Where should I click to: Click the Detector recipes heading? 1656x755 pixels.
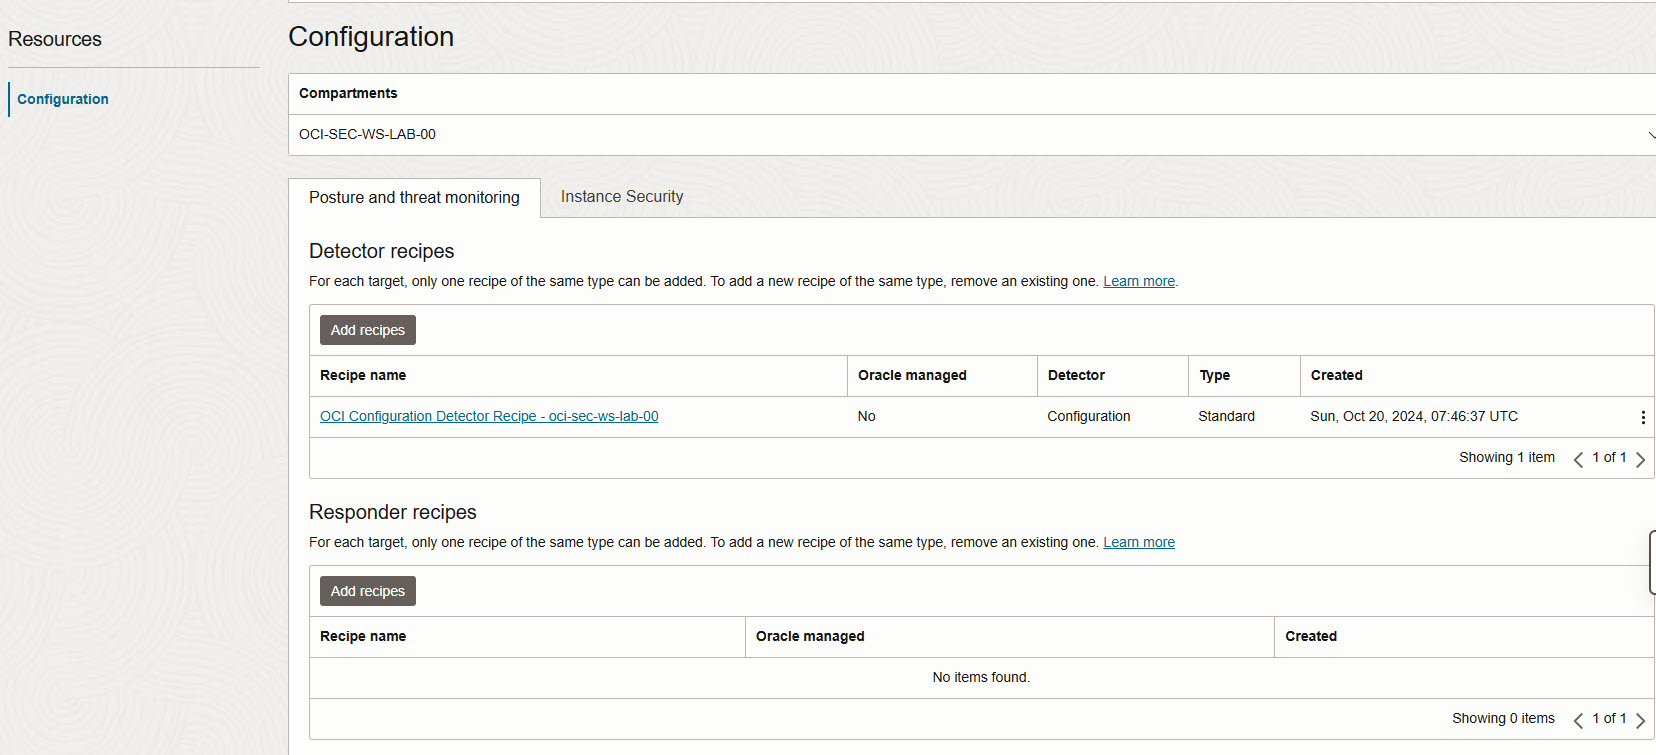click(x=381, y=251)
